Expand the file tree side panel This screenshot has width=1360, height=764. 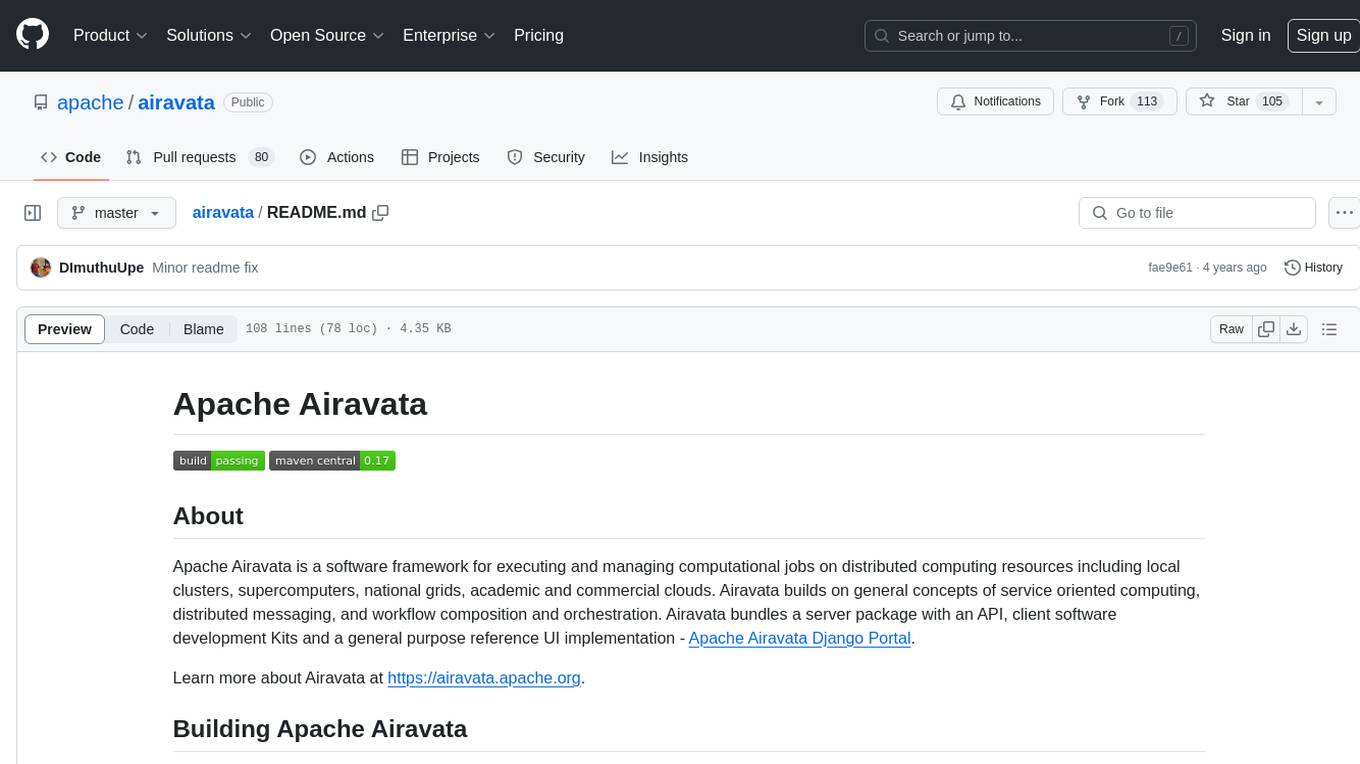point(33,213)
